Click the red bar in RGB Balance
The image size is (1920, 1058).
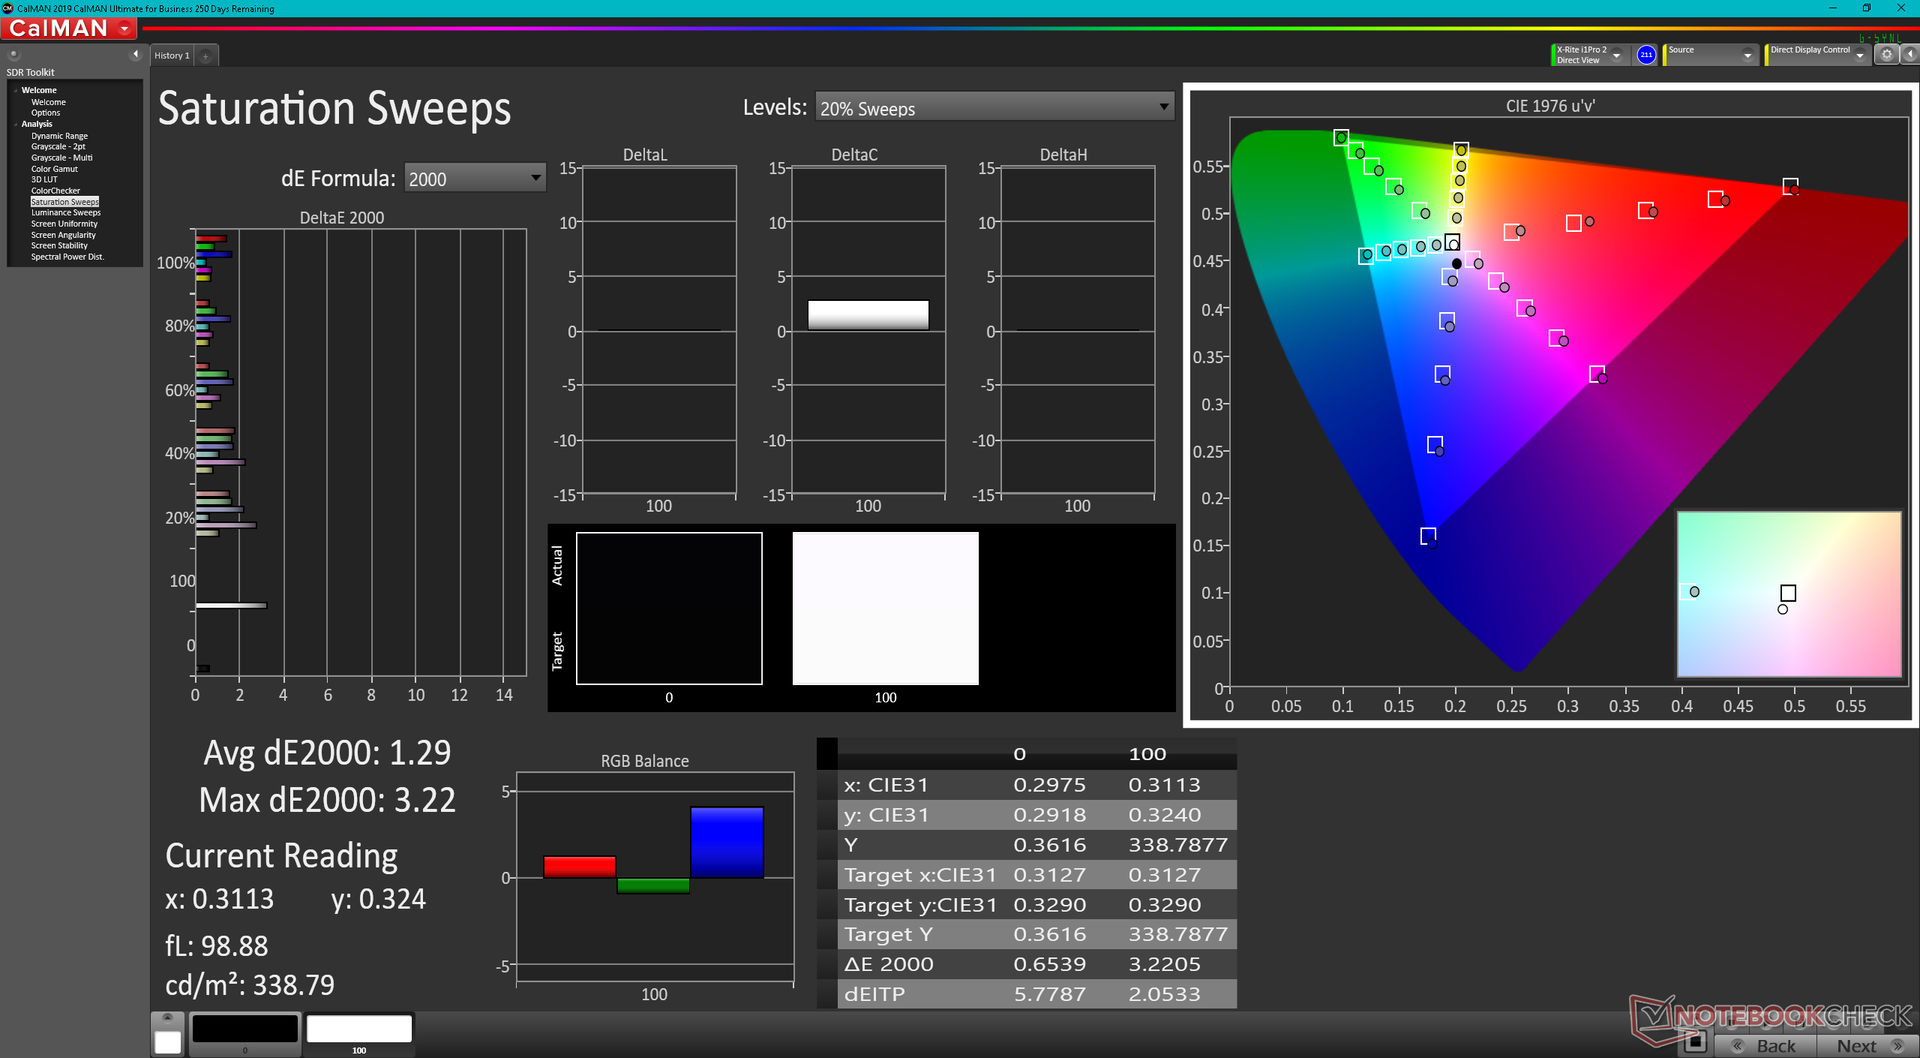(x=579, y=867)
